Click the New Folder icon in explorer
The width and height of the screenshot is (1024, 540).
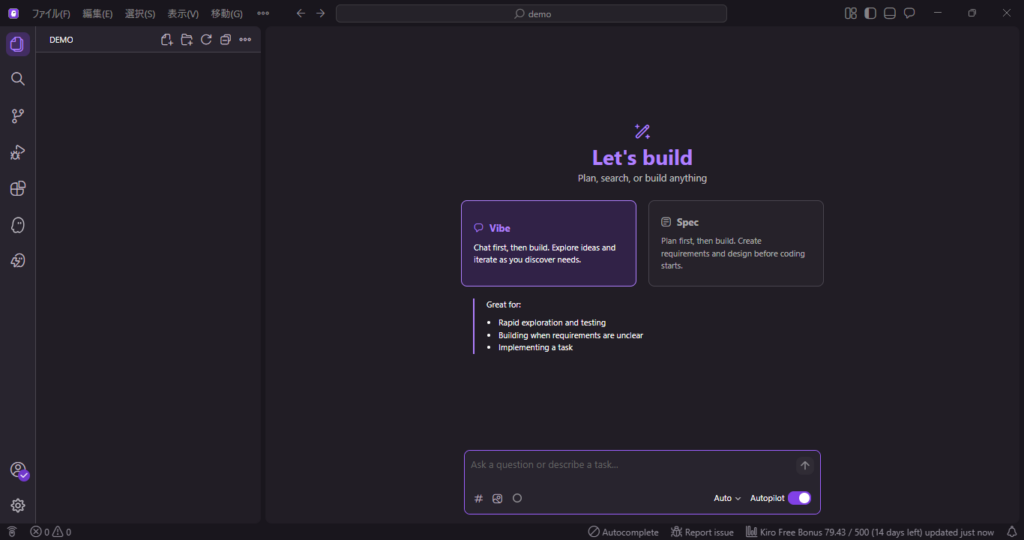tap(187, 40)
